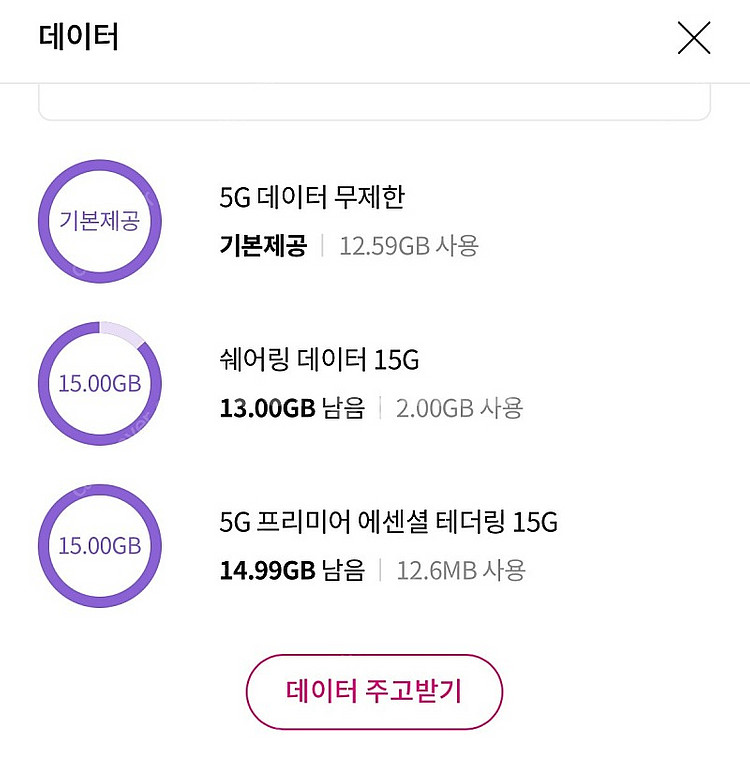Tap the 14.99GB 남음 remaining text

(292, 571)
